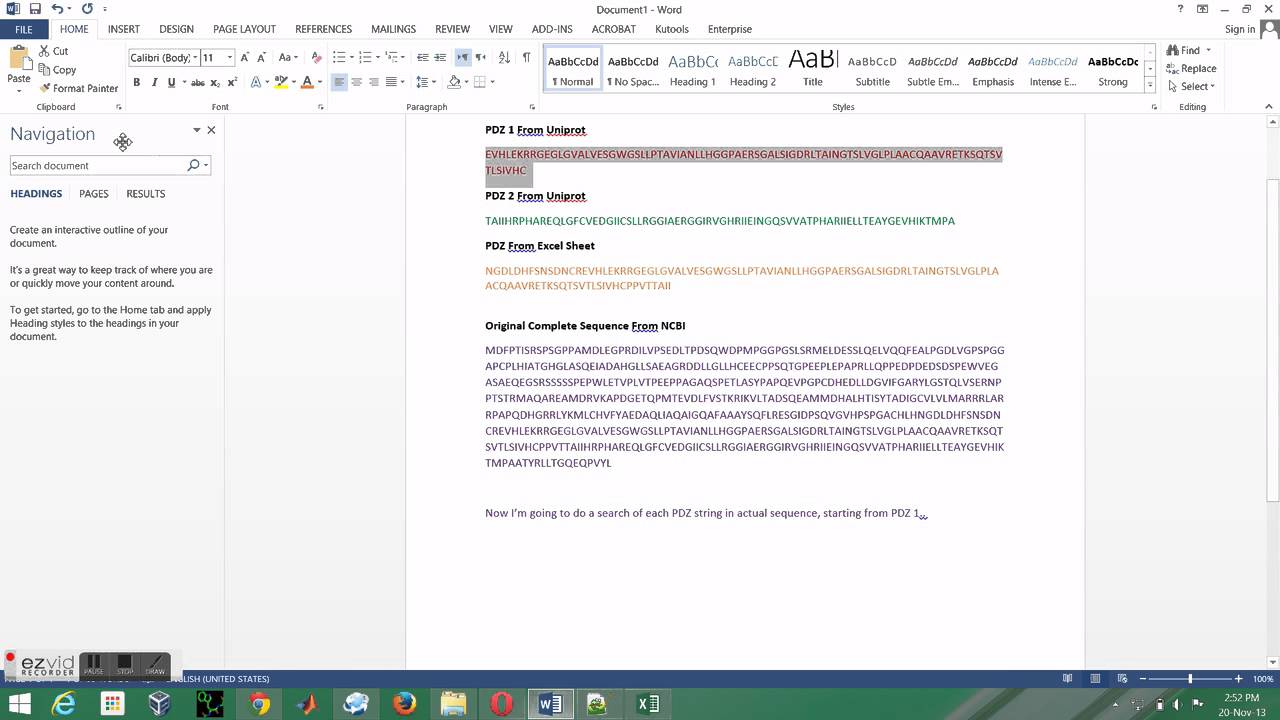Decrease paragraph indent

[x=422, y=58]
